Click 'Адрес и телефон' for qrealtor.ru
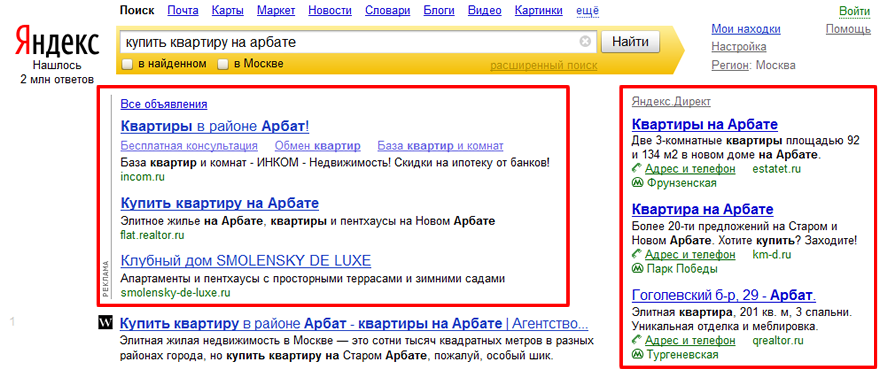 tap(690, 340)
